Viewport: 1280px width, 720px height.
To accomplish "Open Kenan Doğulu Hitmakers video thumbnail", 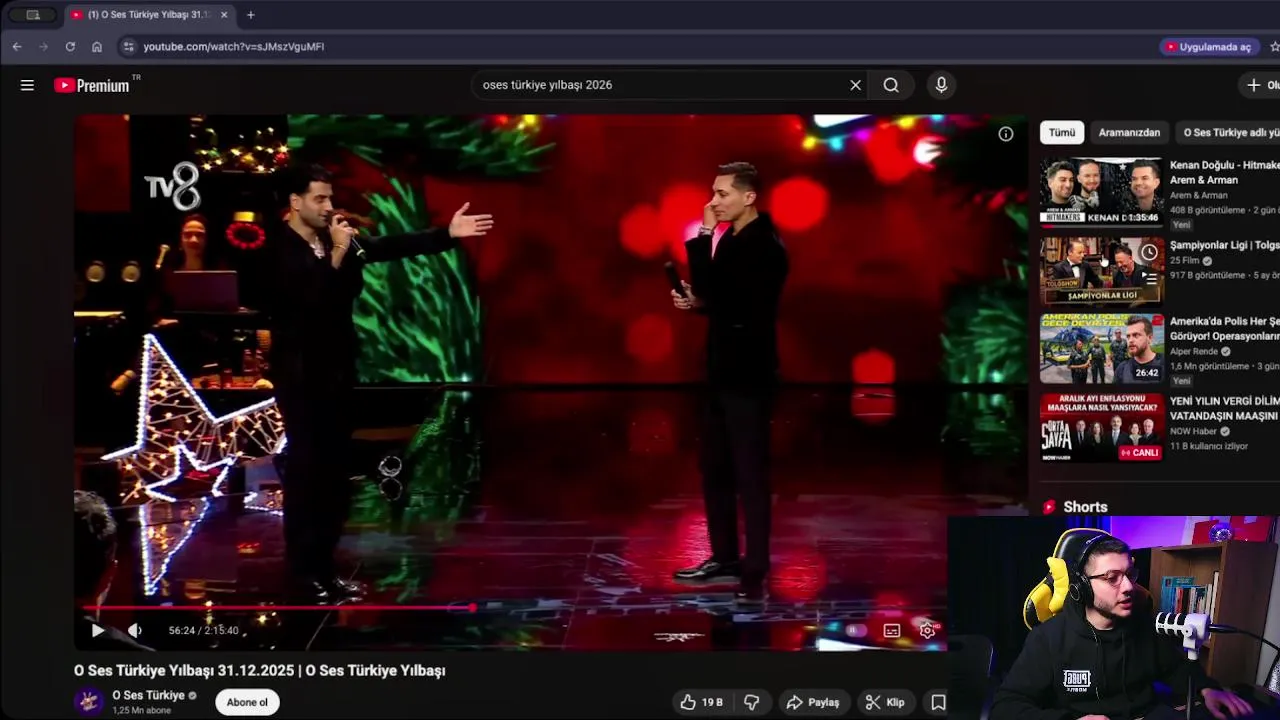I will coord(1102,192).
